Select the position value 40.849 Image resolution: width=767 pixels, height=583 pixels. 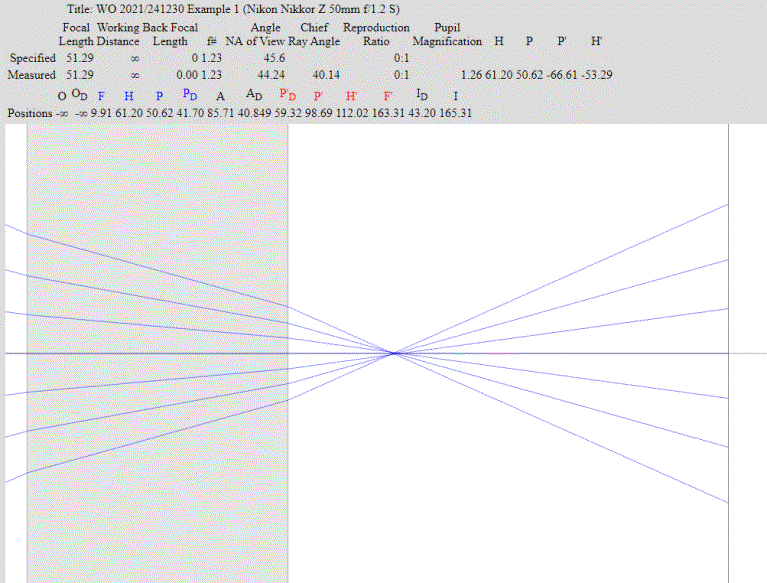click(254, 113)
